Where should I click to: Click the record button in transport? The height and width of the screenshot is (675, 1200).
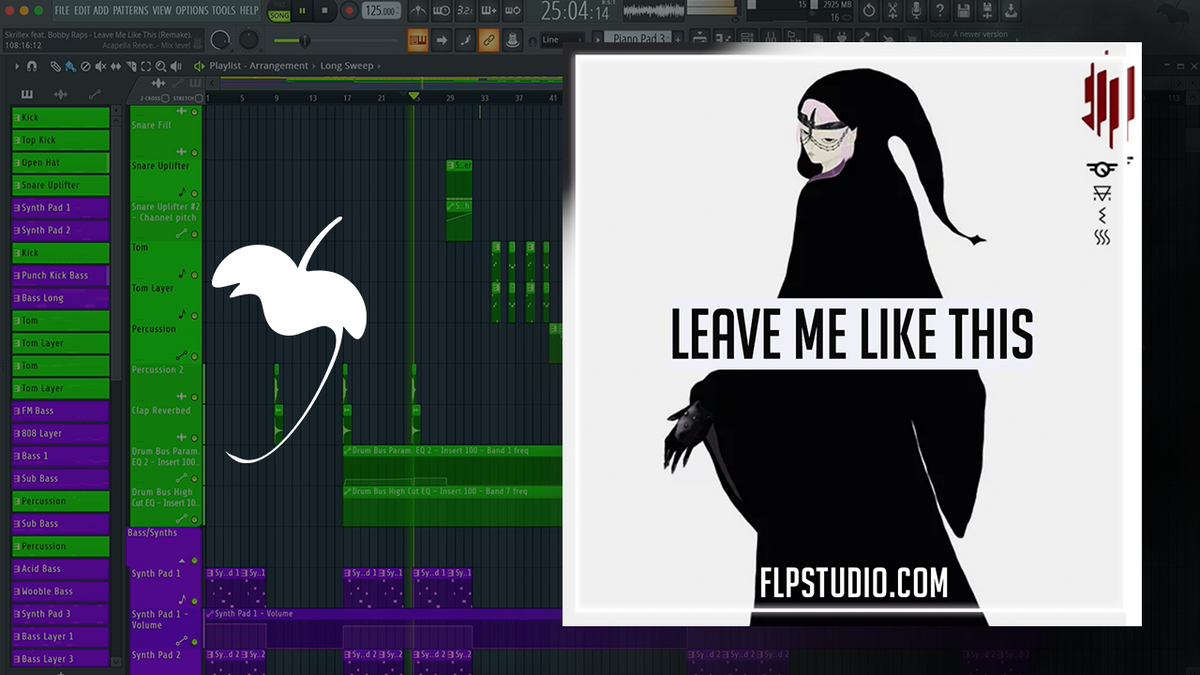[350, 11]
